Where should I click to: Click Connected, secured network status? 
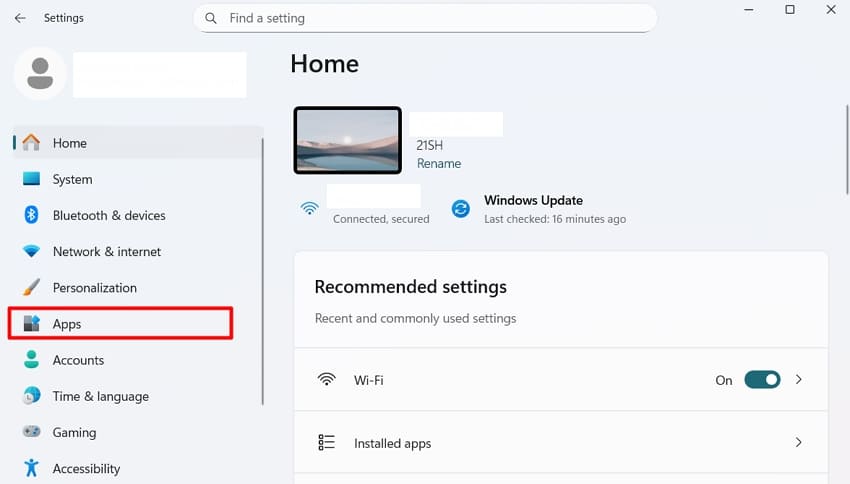[x=381, y=218]
